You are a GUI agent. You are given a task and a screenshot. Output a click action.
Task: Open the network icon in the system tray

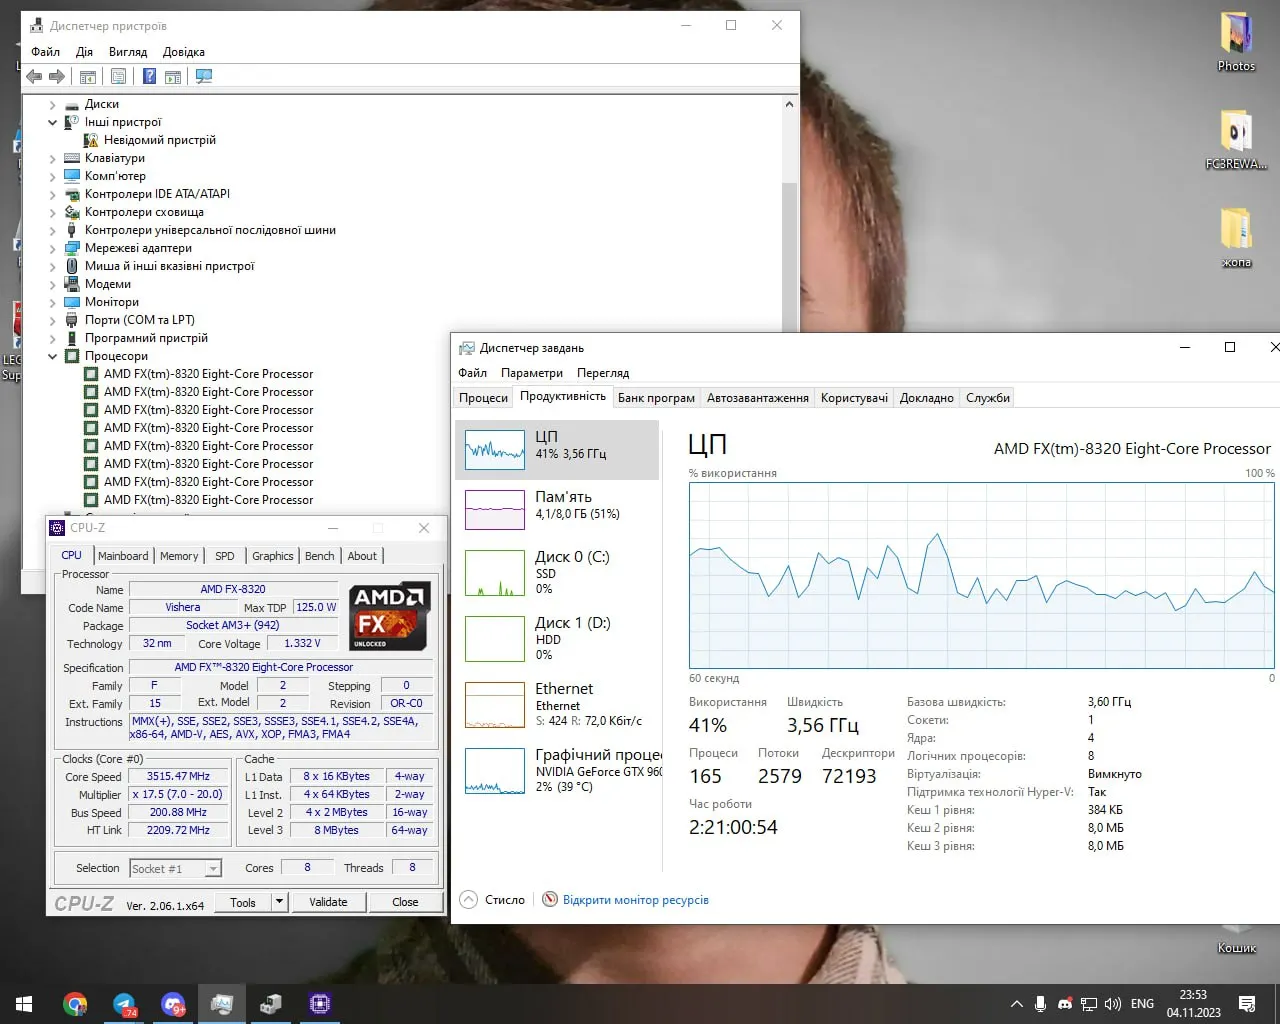pos(1089,1004)
